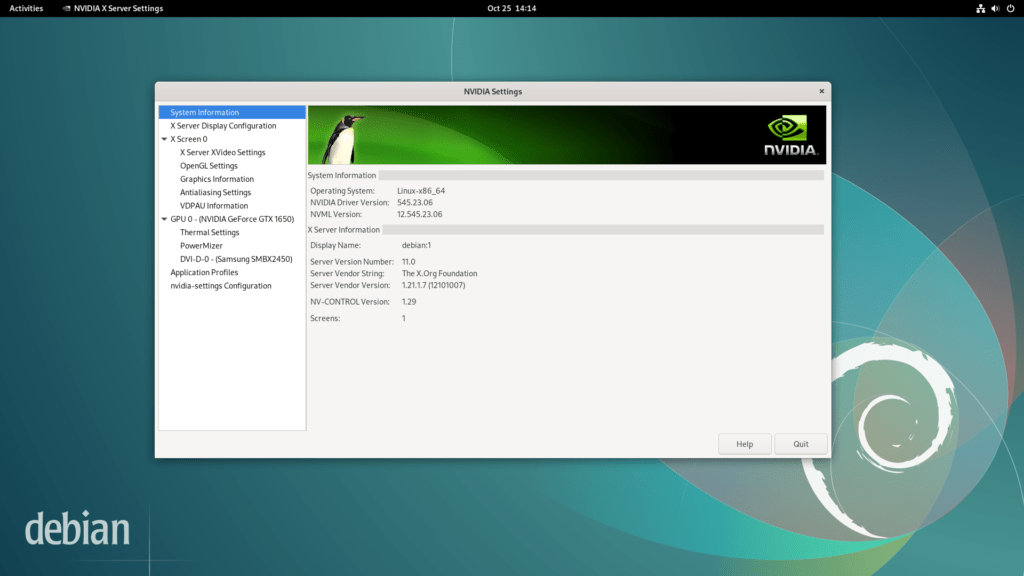Click the Help button
Viewport: 1024px width, 576px height.
tap(744, 444)
